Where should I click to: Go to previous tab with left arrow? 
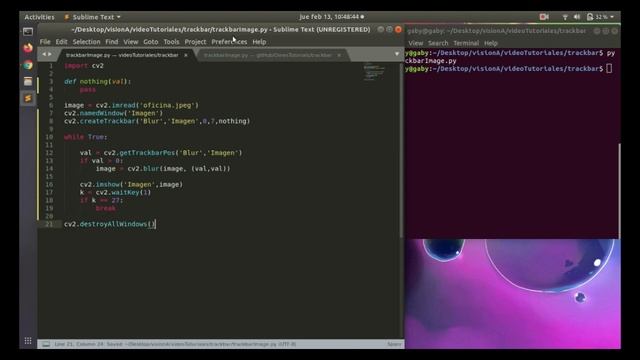(44, 54)
